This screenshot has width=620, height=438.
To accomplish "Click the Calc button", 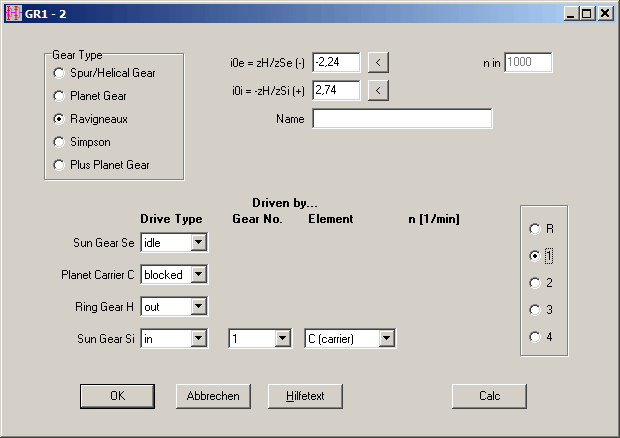I will pyautogui.click(x=489, y=396).
